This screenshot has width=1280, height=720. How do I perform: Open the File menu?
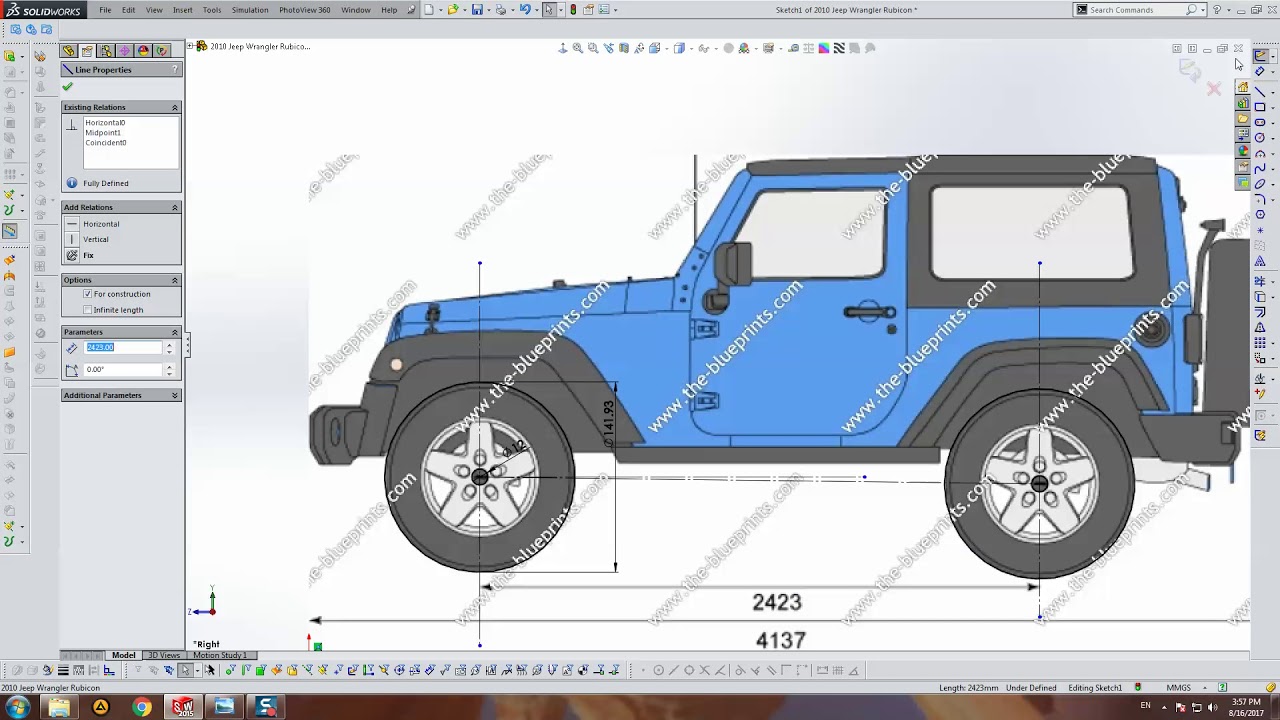click(x=105, y=10)
